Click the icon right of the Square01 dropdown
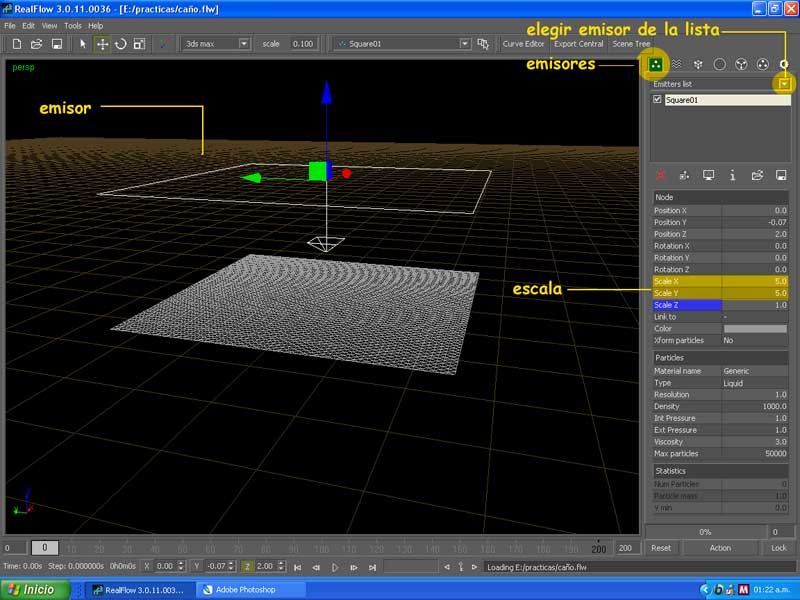The width and height of the screenshot is (800, 600). pyautogui.click(x=483, y=44)
